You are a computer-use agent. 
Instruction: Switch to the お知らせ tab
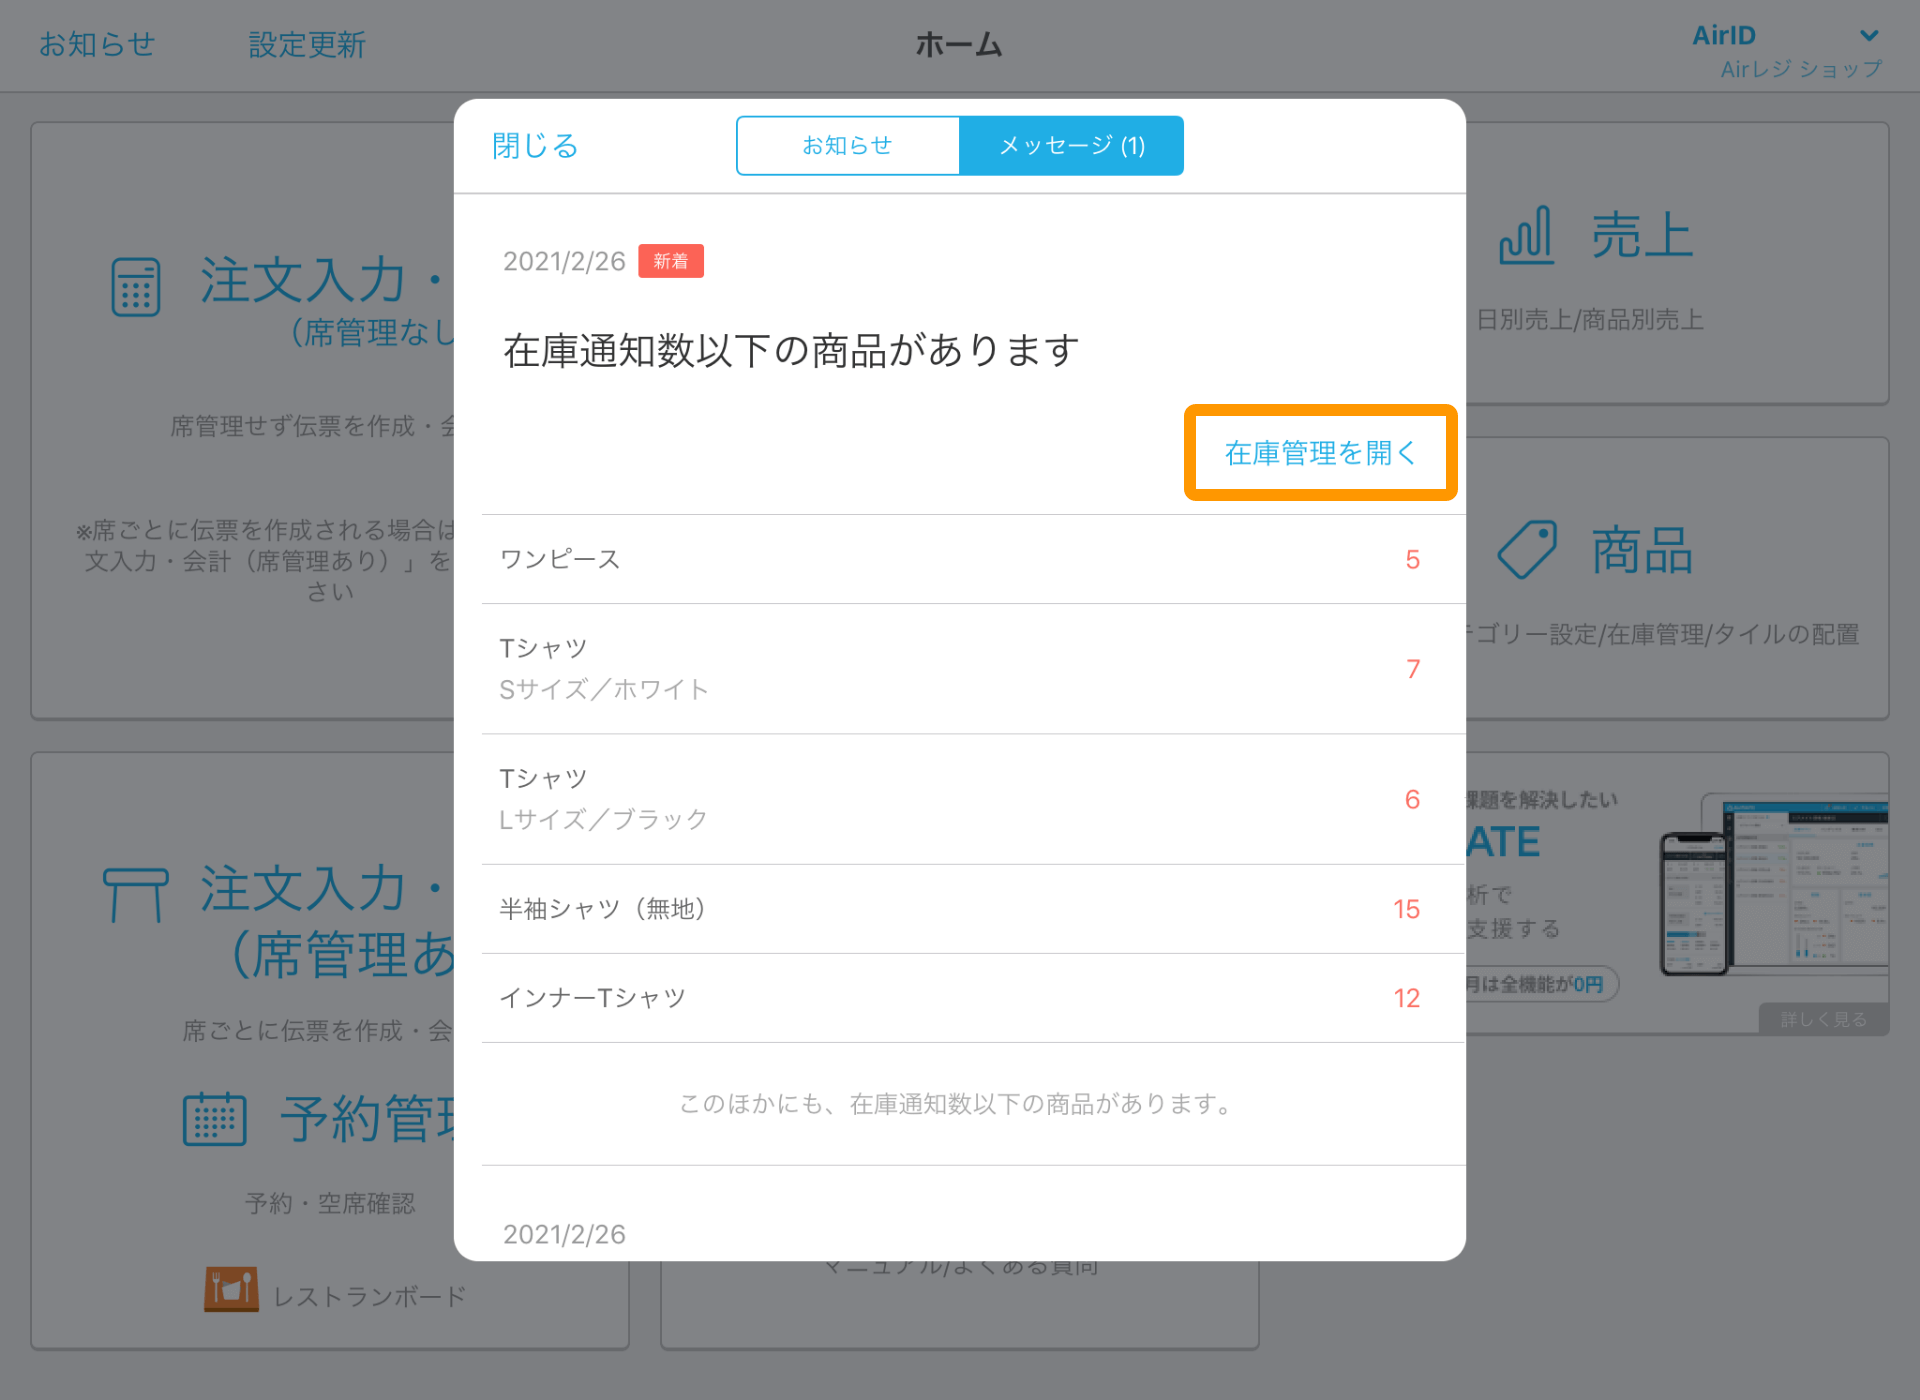(x=847, y=145)
